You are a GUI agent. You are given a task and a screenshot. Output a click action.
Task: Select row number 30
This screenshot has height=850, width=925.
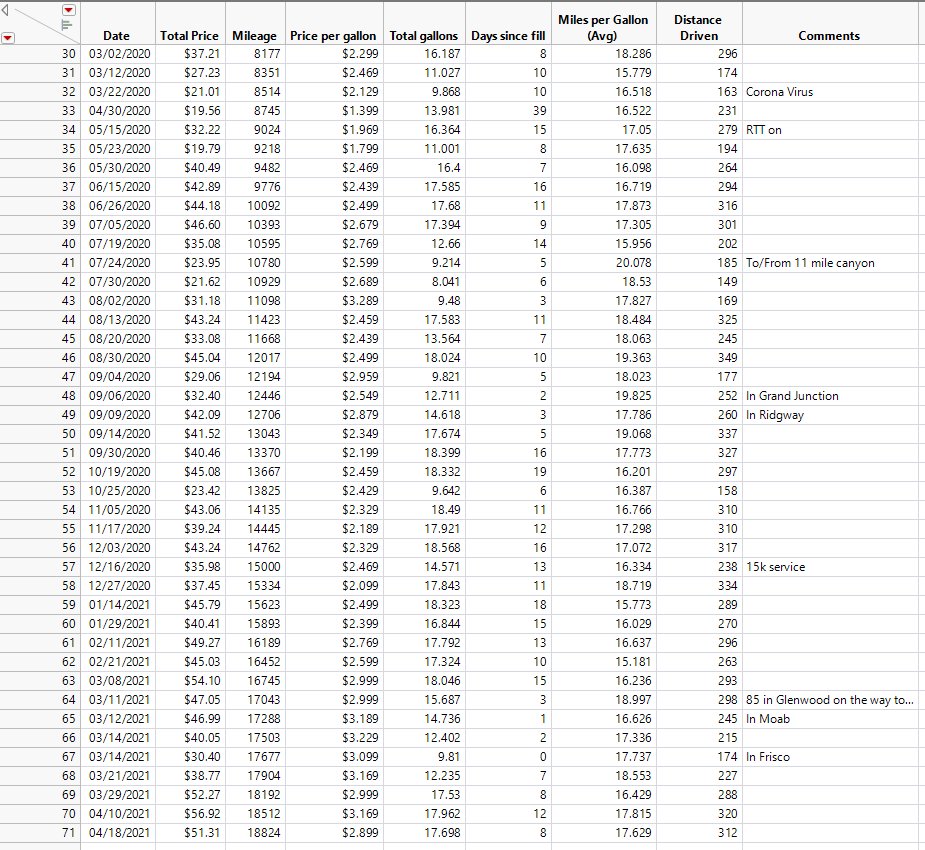click(x=40, y=54)
